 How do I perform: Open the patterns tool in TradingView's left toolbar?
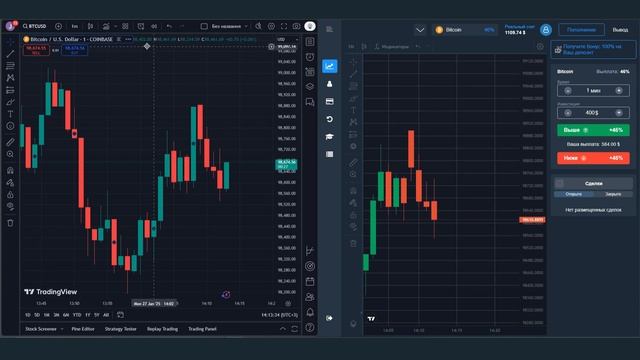click(x=10, y=78)
